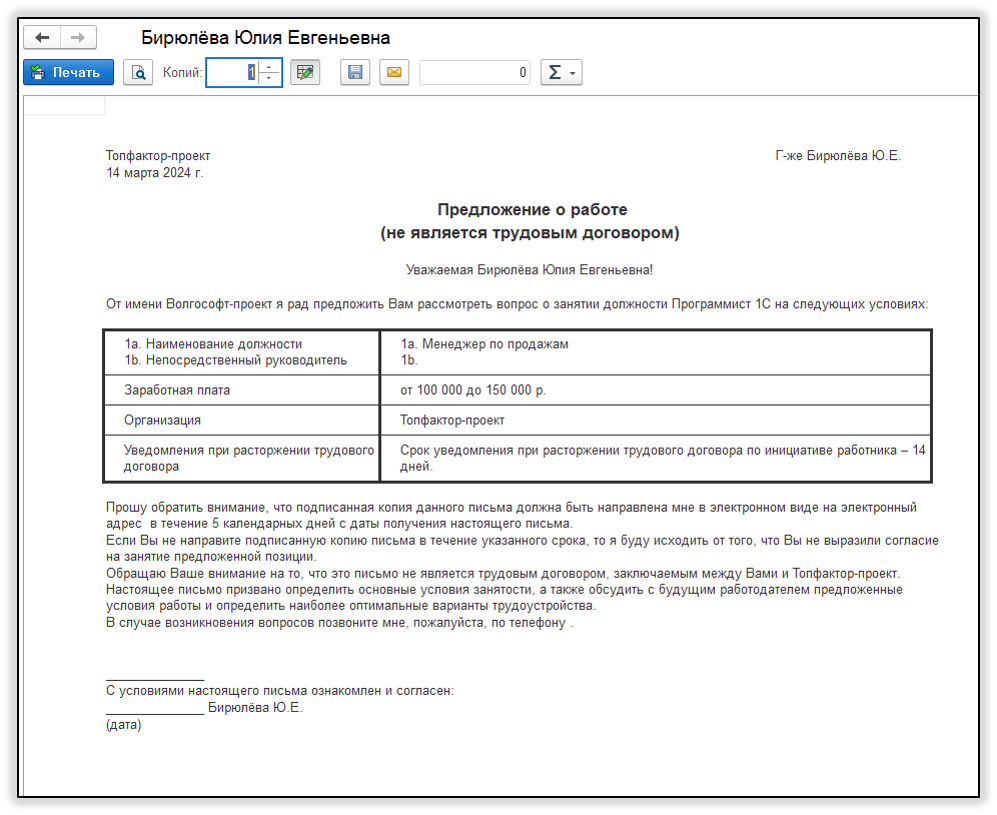The height and width of the screenshot is (815, 997).
Task: Click the sigma sum button
Action: pos(554,72)
